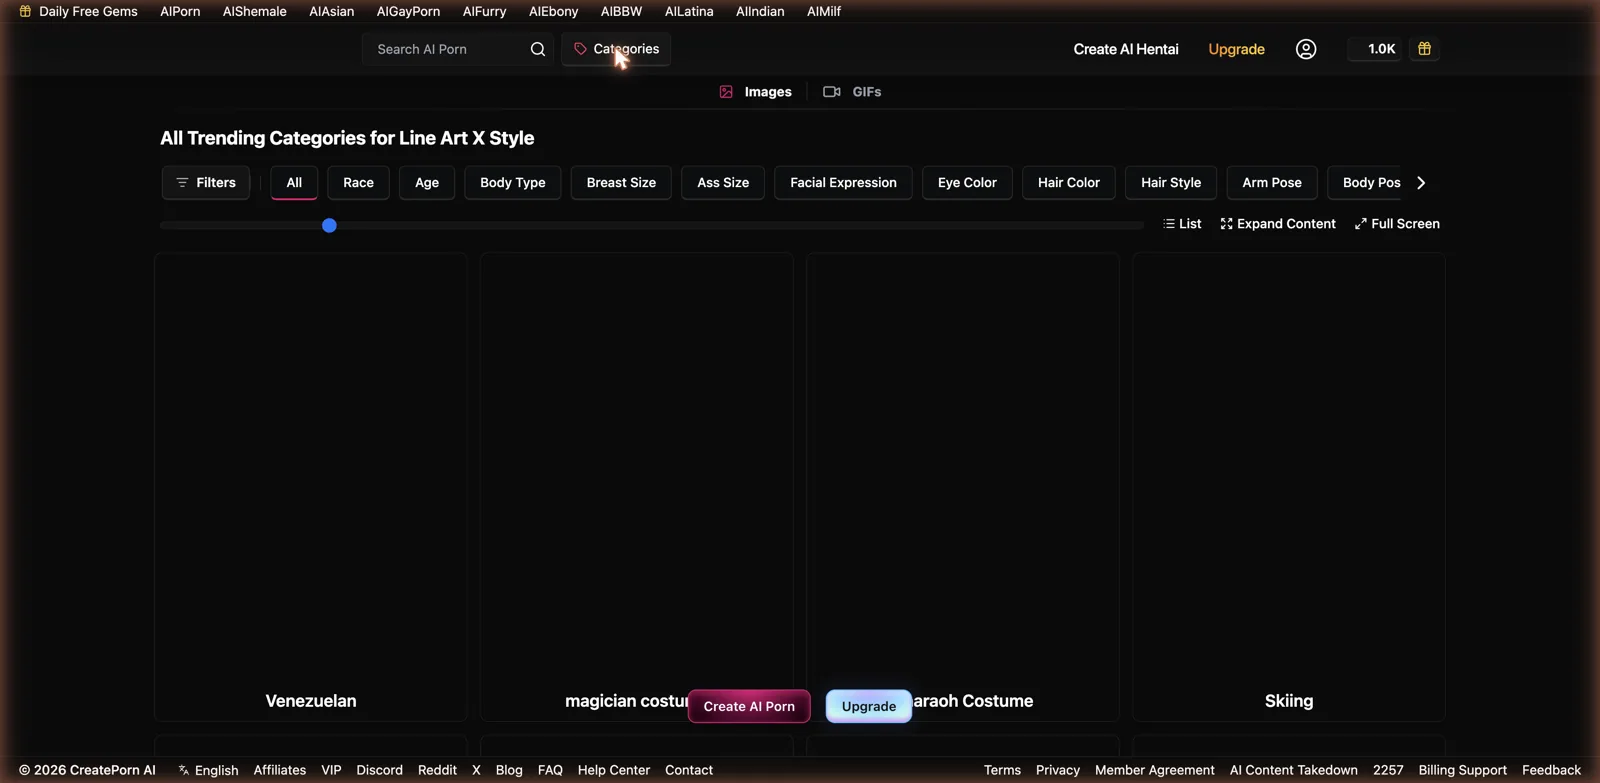Click the List view icon
Screen dimensions: 1600x783
(x=1169, y=224)
